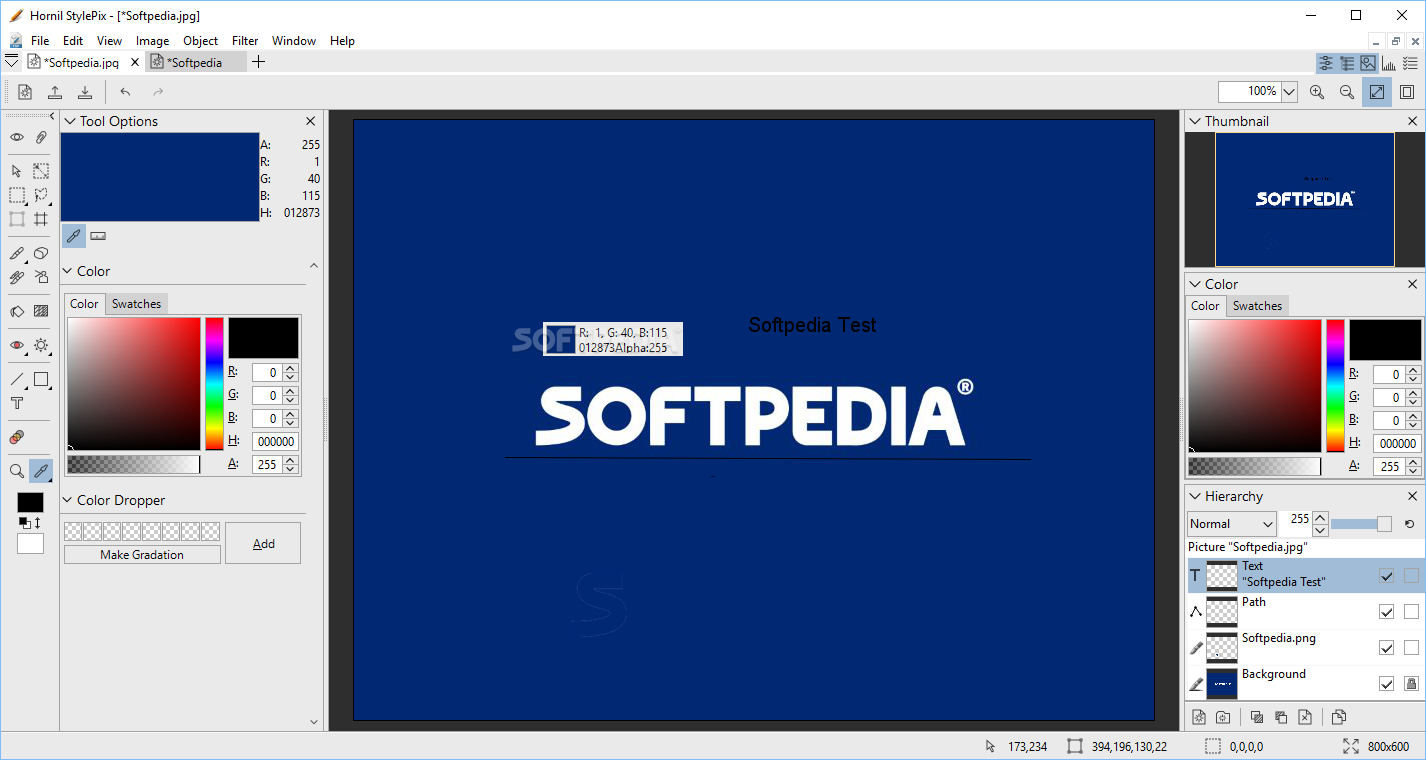Select the Crop grid tool
1426x760 pixels.
click(41, 219)
